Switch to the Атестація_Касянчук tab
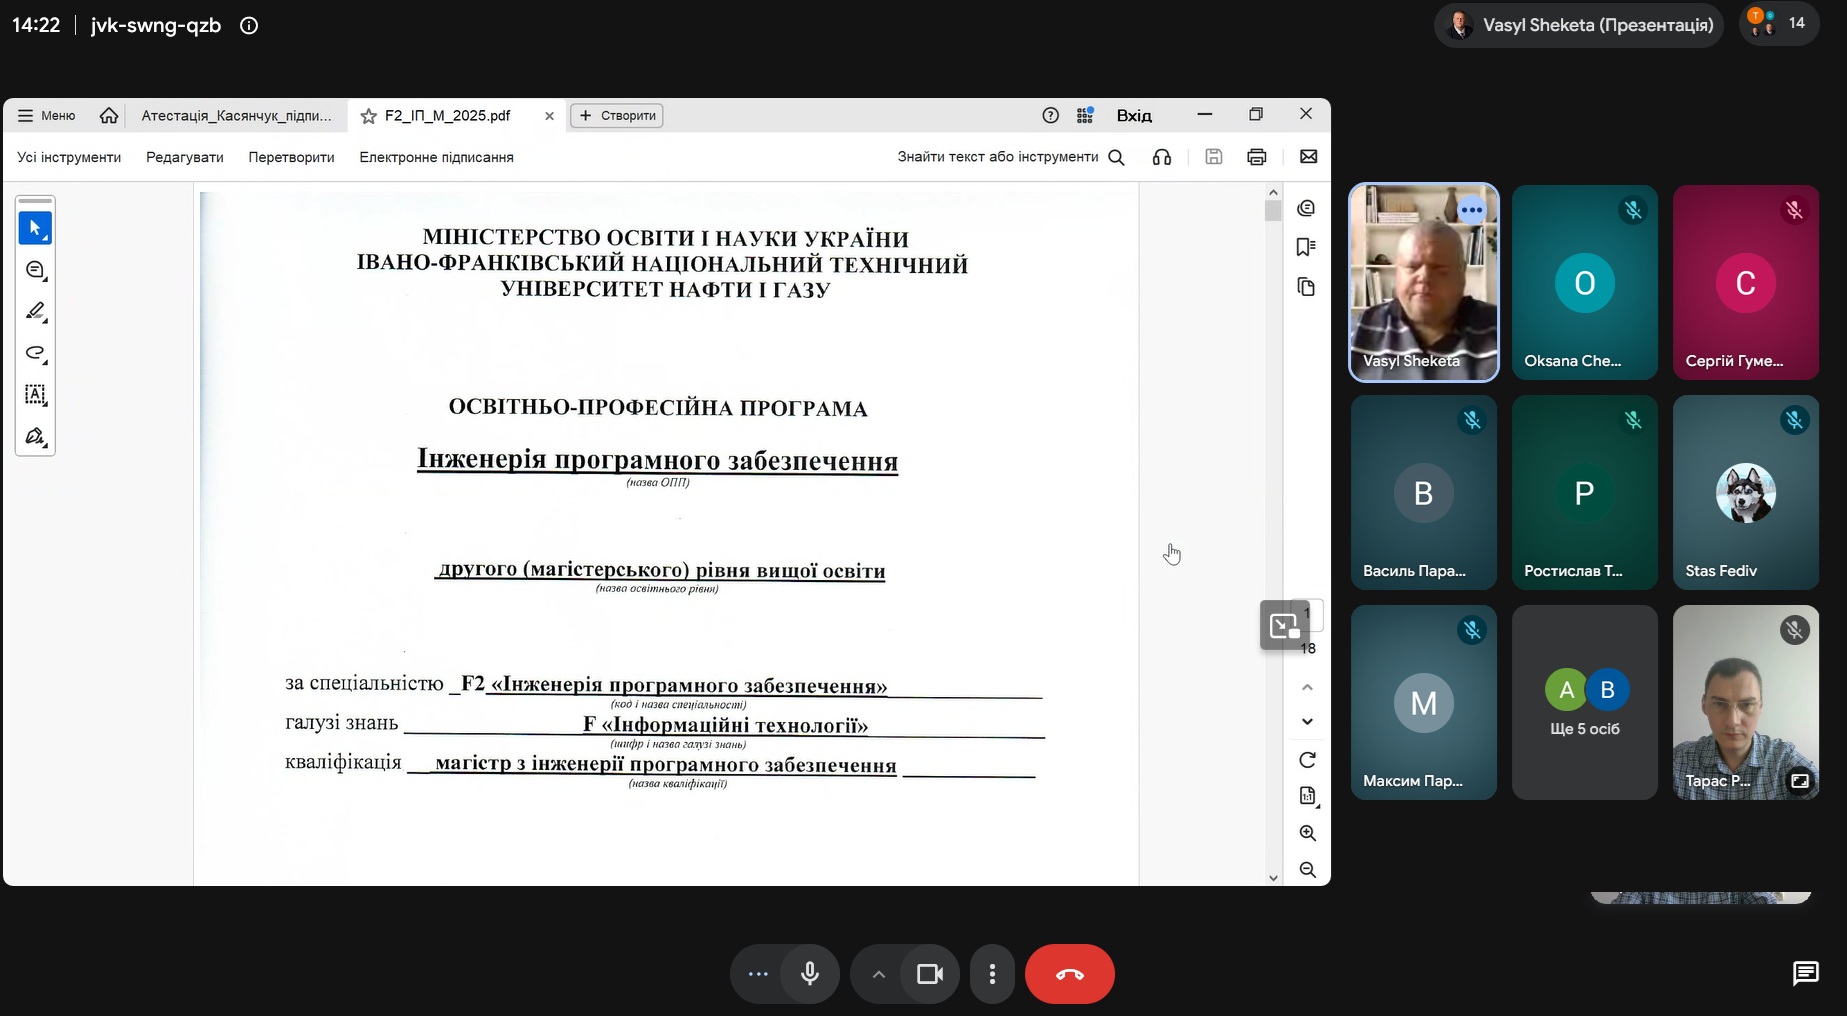 coord(236,116)
